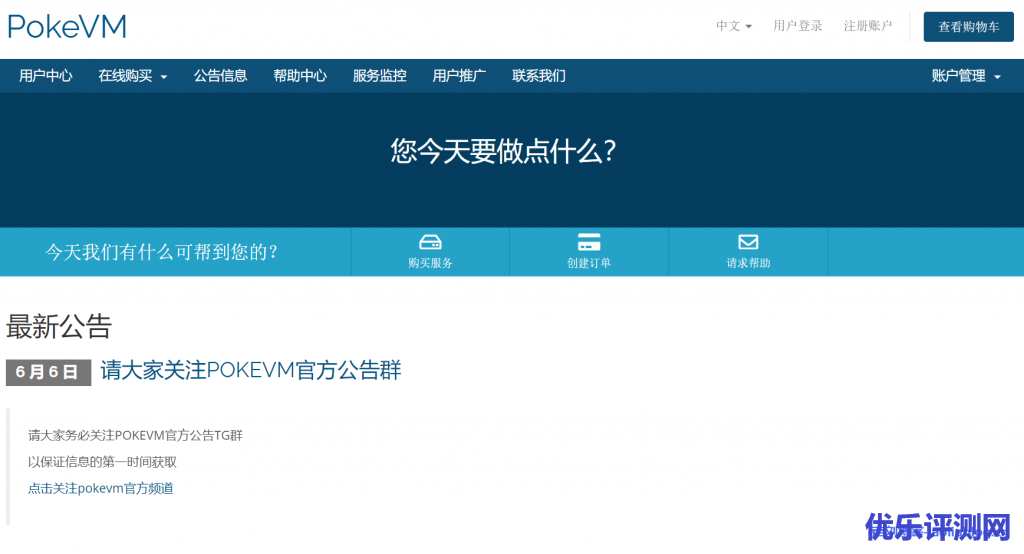
Task: Click the envelope icon for 请求帮助
Action: coord(748,242)
